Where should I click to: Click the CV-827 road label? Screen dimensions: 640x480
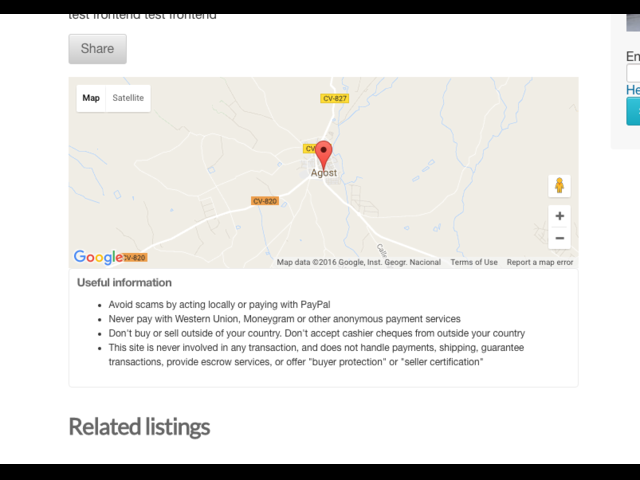335,98
